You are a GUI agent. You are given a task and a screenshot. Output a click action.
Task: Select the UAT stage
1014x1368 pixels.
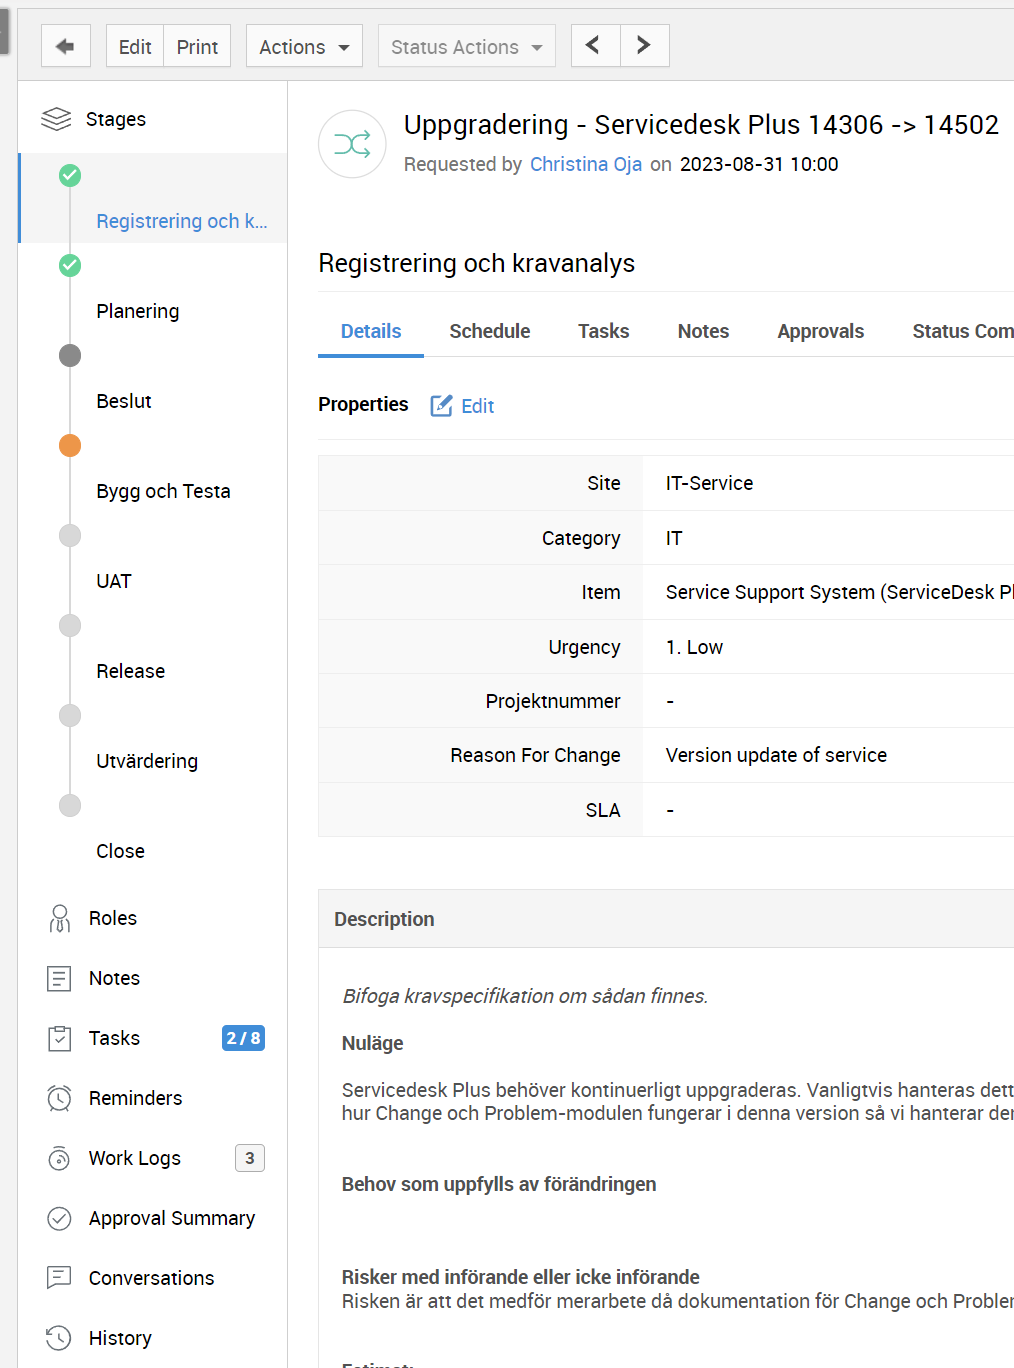point(114,581)
